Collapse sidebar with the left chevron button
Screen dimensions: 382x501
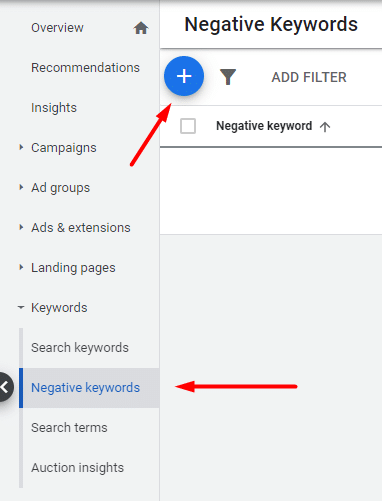pos(5,387)
